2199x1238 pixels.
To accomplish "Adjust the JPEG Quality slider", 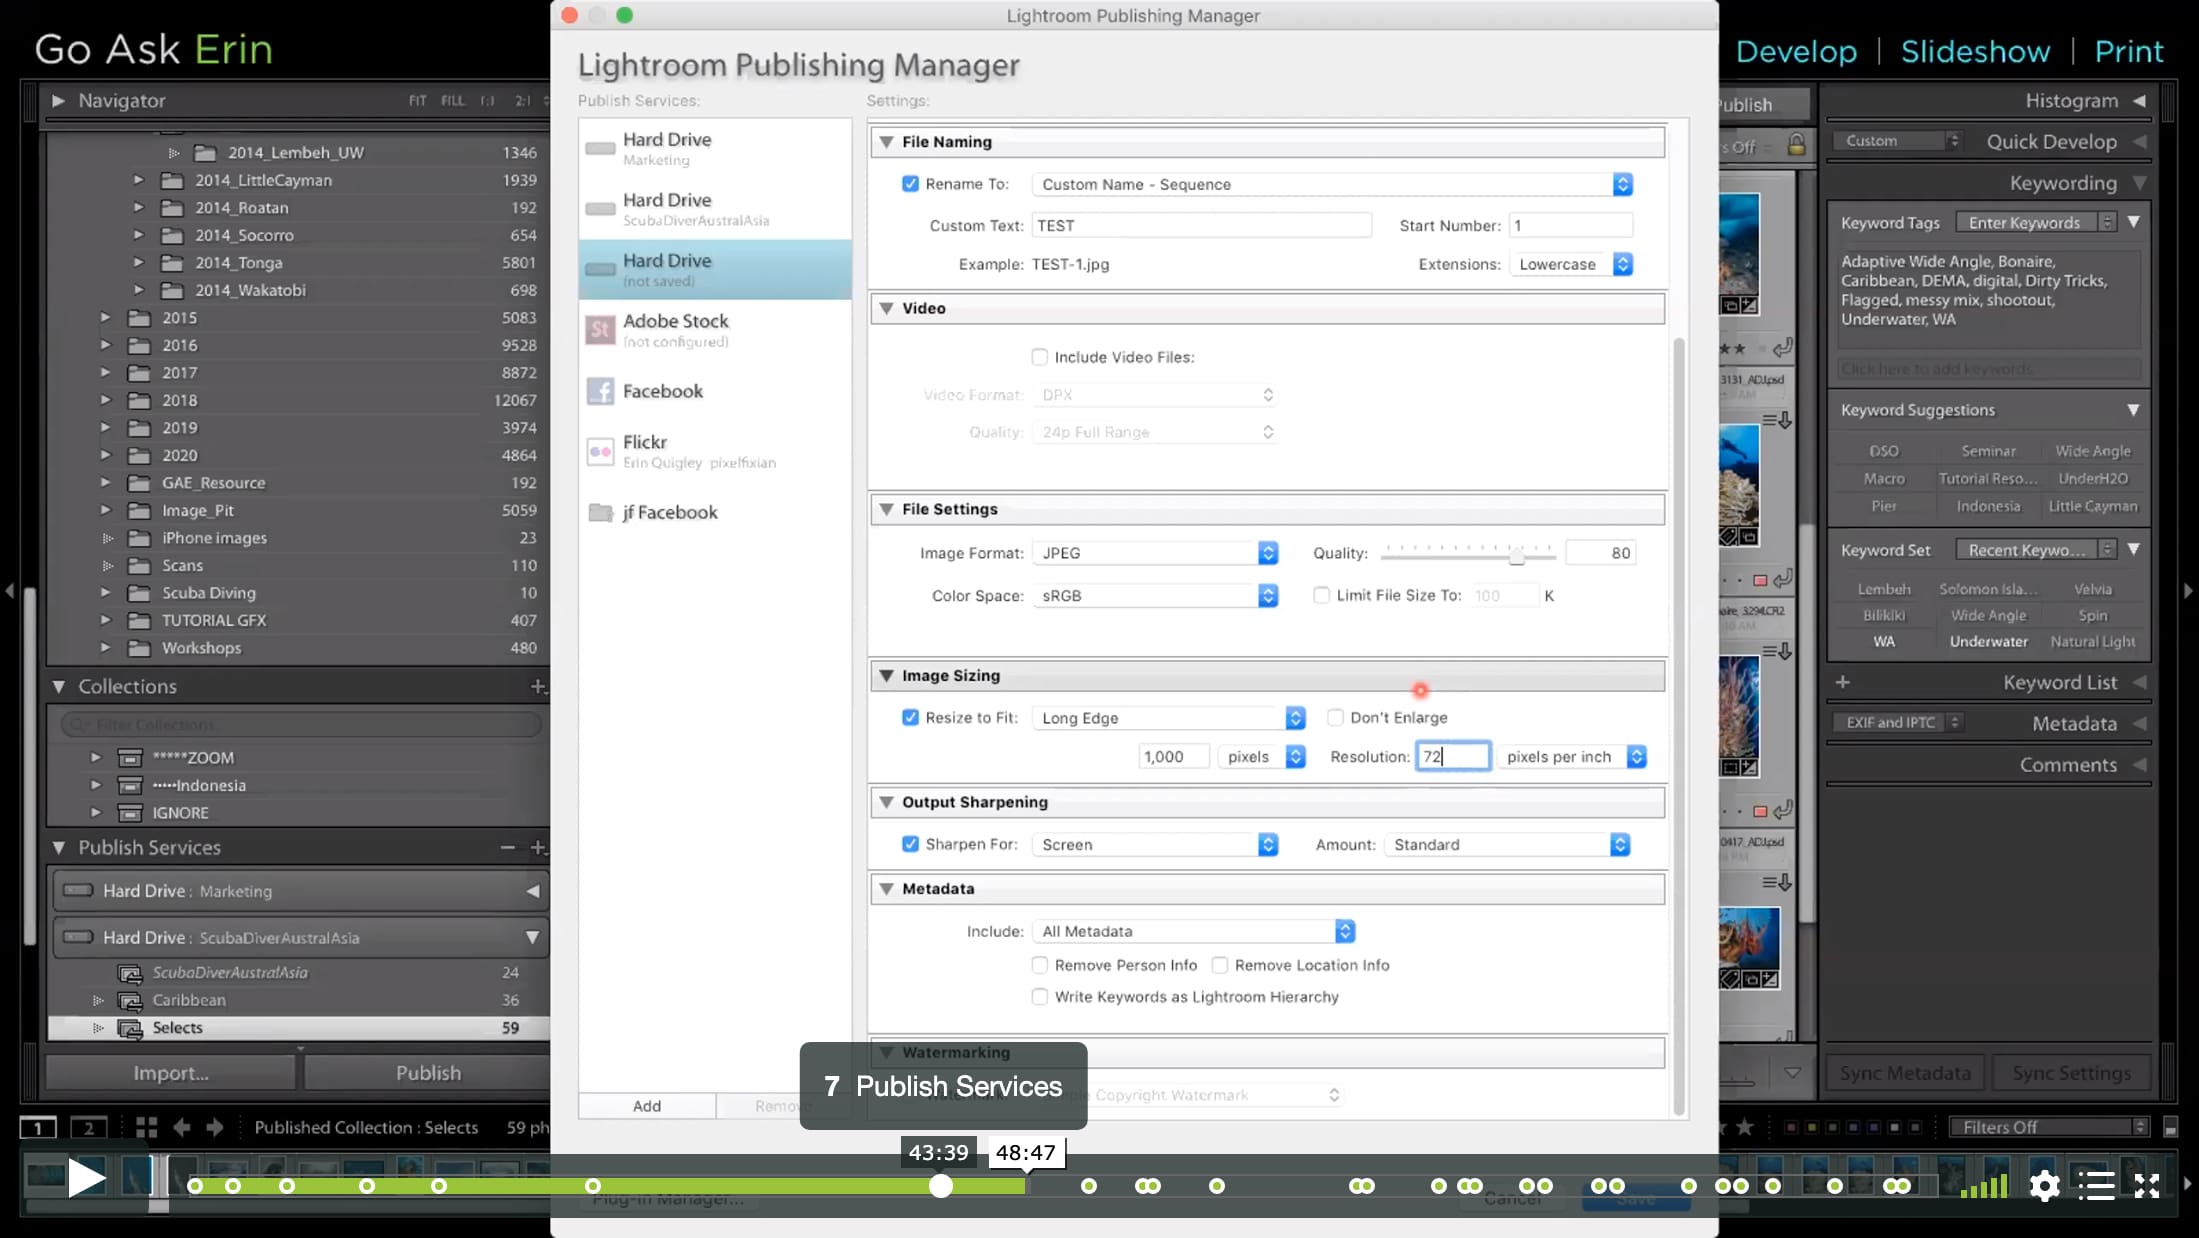I will [x=1516, y=556].
